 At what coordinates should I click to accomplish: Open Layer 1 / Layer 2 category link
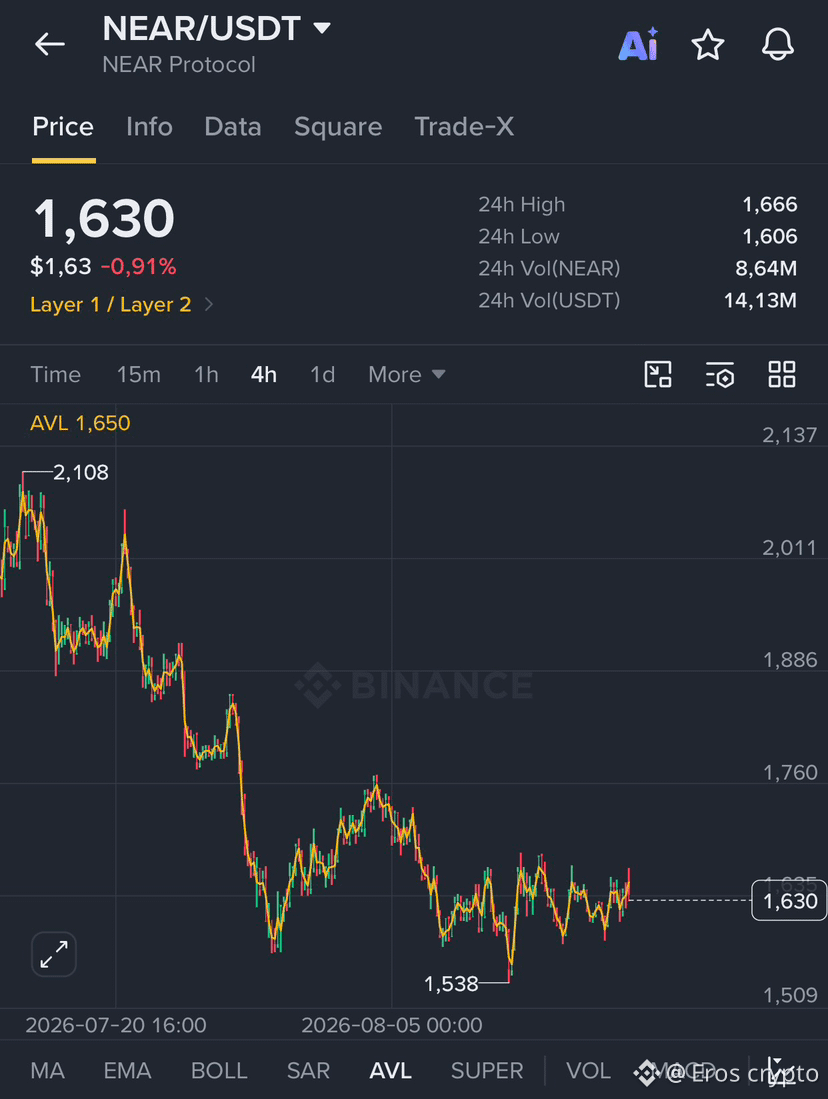coord(121,305)
